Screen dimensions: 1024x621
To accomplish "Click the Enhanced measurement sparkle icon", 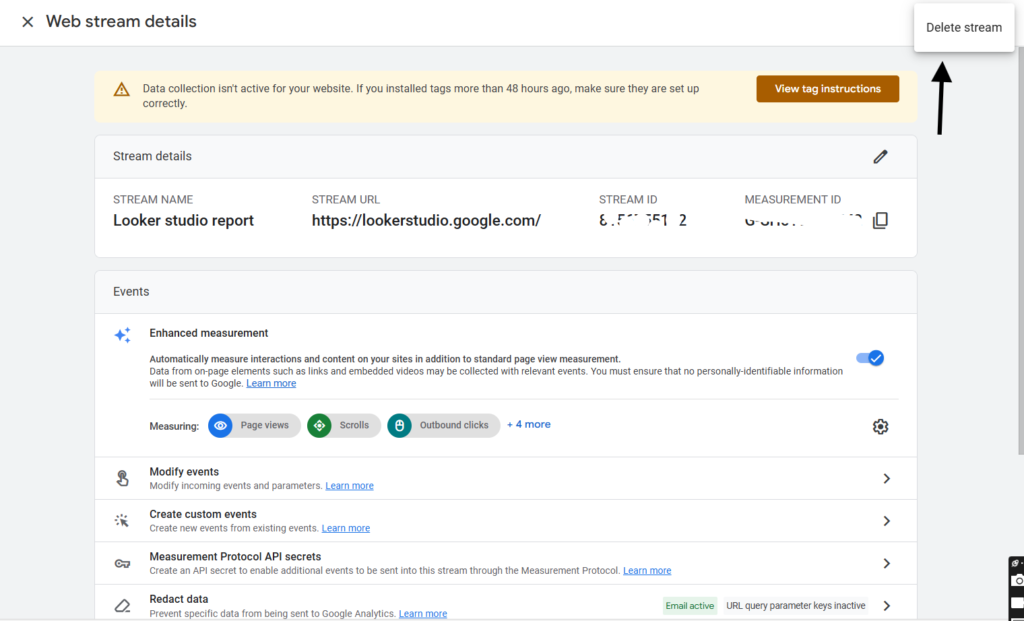I will 122,335.
